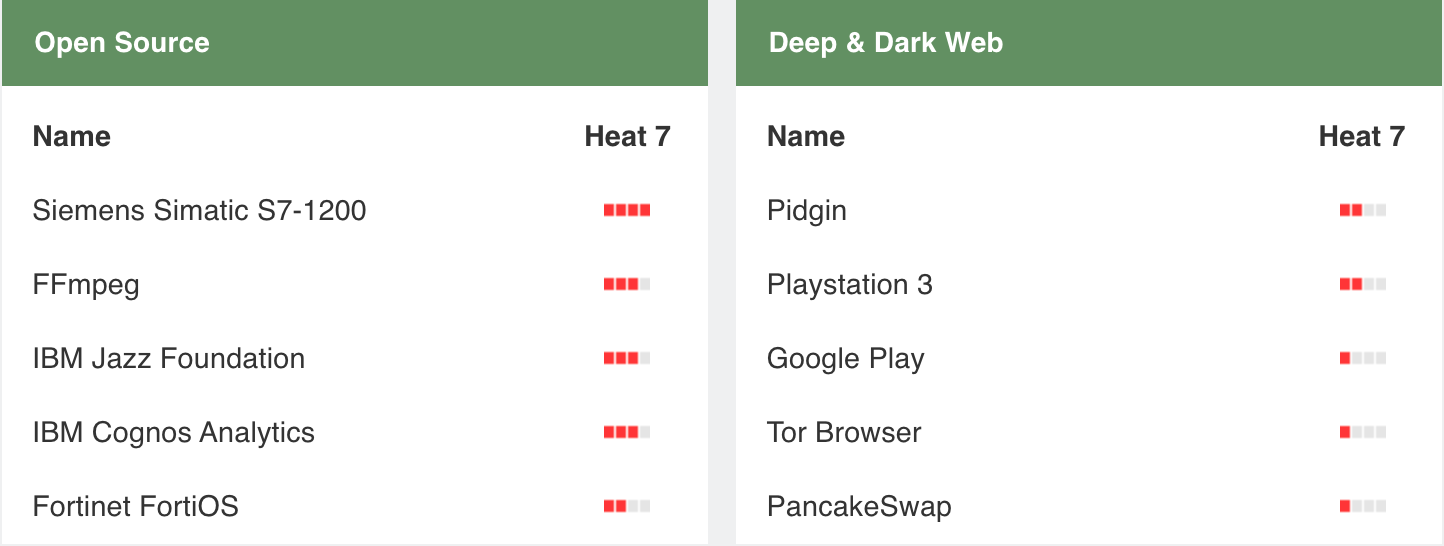Sort Open Source list by Heat 7
This screenshot has height=546, width=1444.
[627, 136]
